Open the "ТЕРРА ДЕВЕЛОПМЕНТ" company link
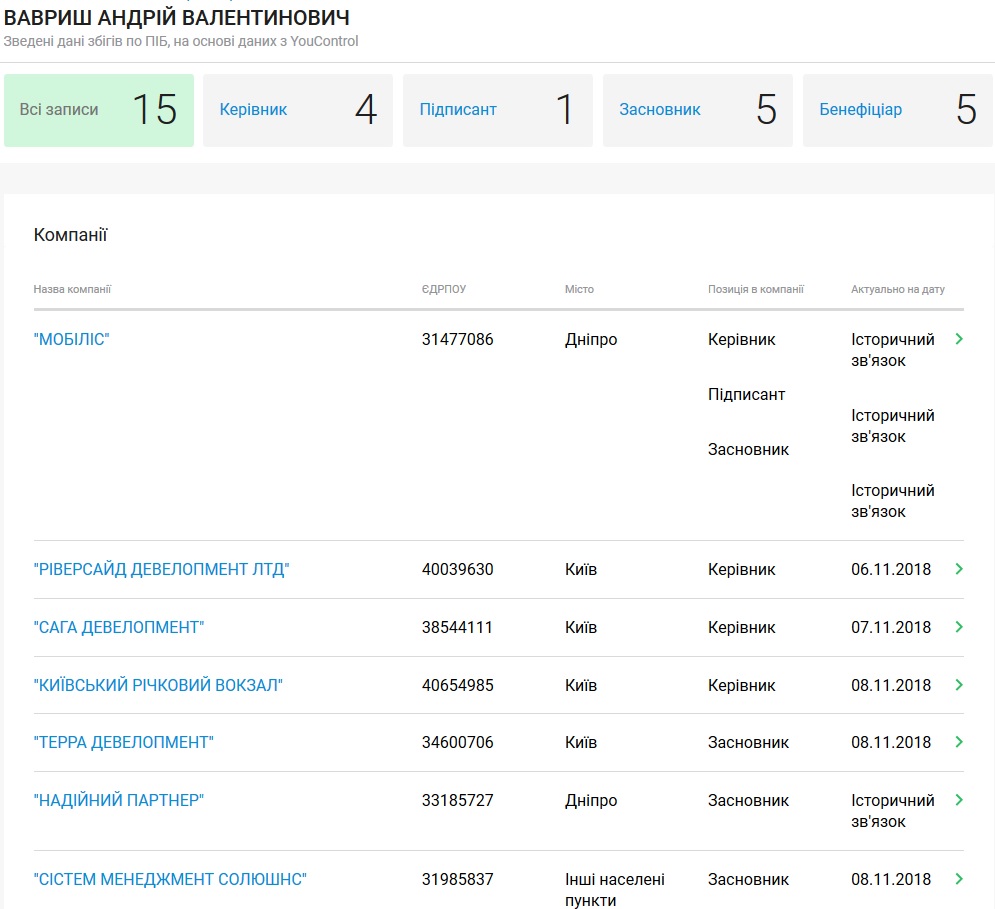995x909 pixels. (124, 743)
